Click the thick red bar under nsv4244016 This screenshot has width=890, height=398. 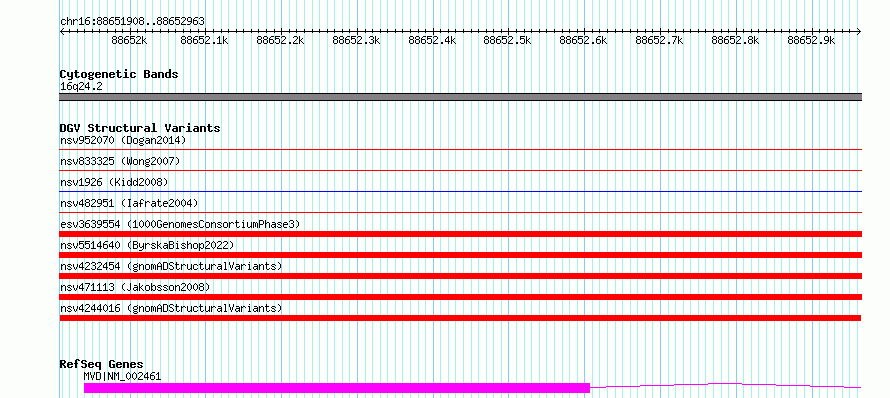click(x=460, y=318)
